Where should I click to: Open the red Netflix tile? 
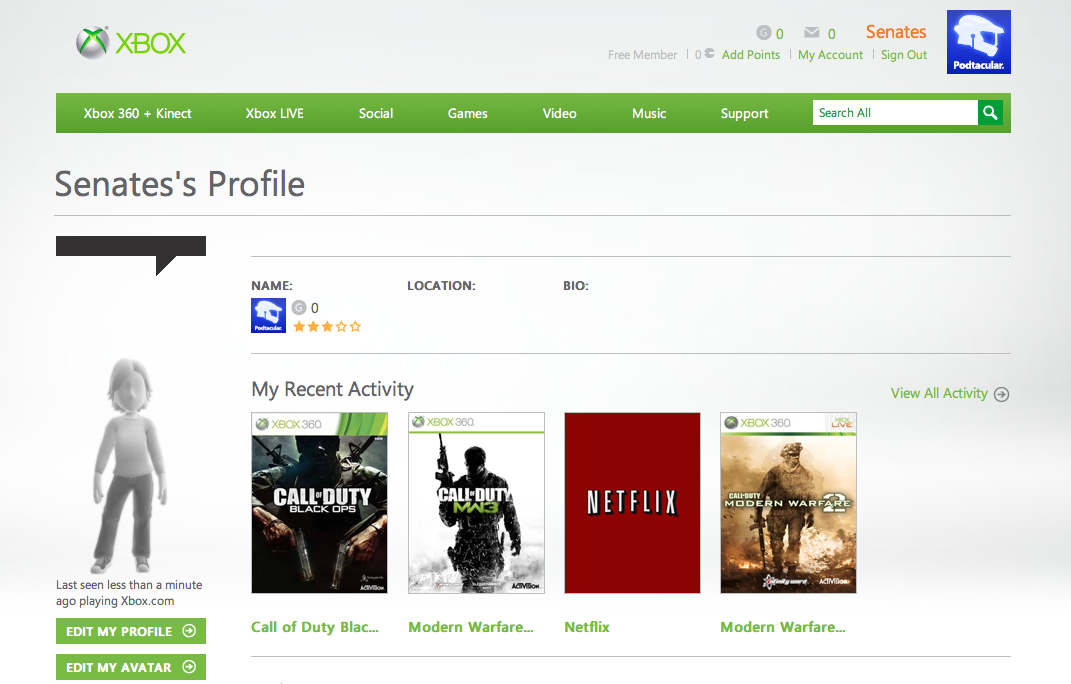[x=632, y=503]
